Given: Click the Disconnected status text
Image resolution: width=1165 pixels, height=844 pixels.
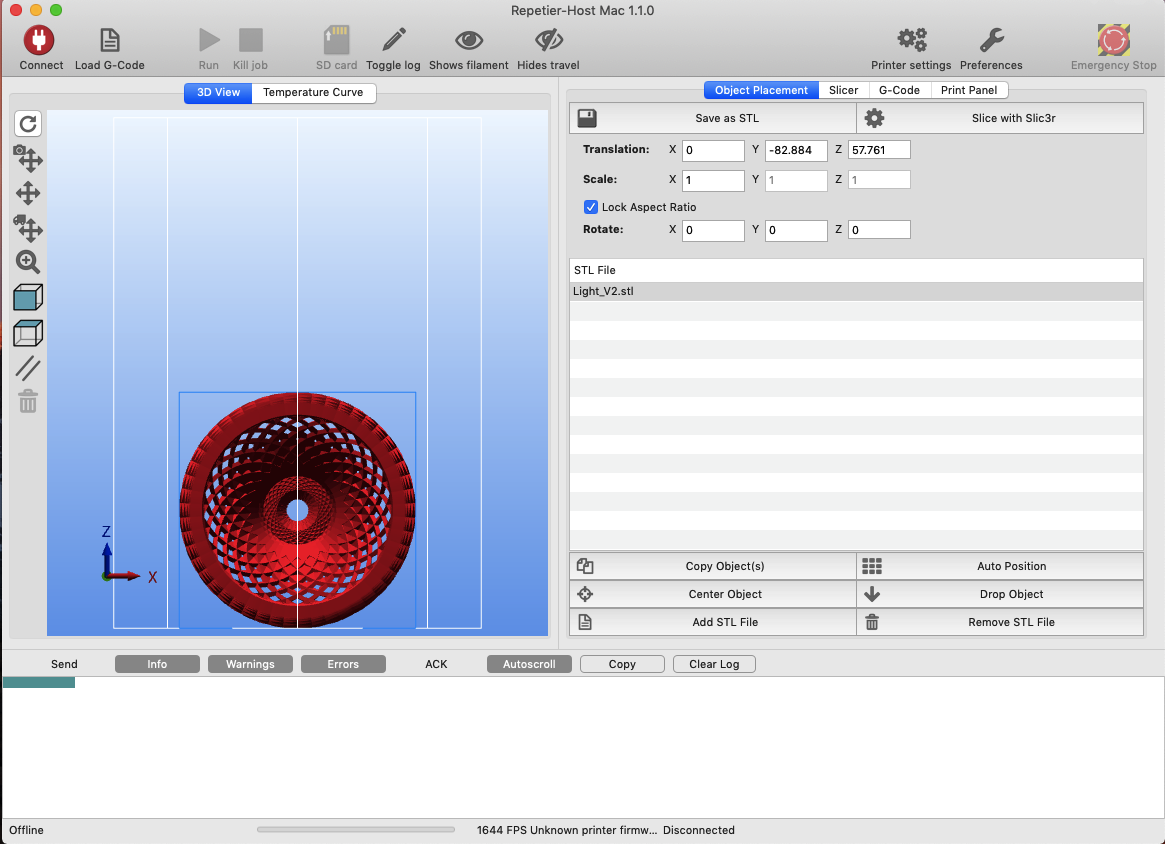Looking at the screenshot, I should click(698, 831).
